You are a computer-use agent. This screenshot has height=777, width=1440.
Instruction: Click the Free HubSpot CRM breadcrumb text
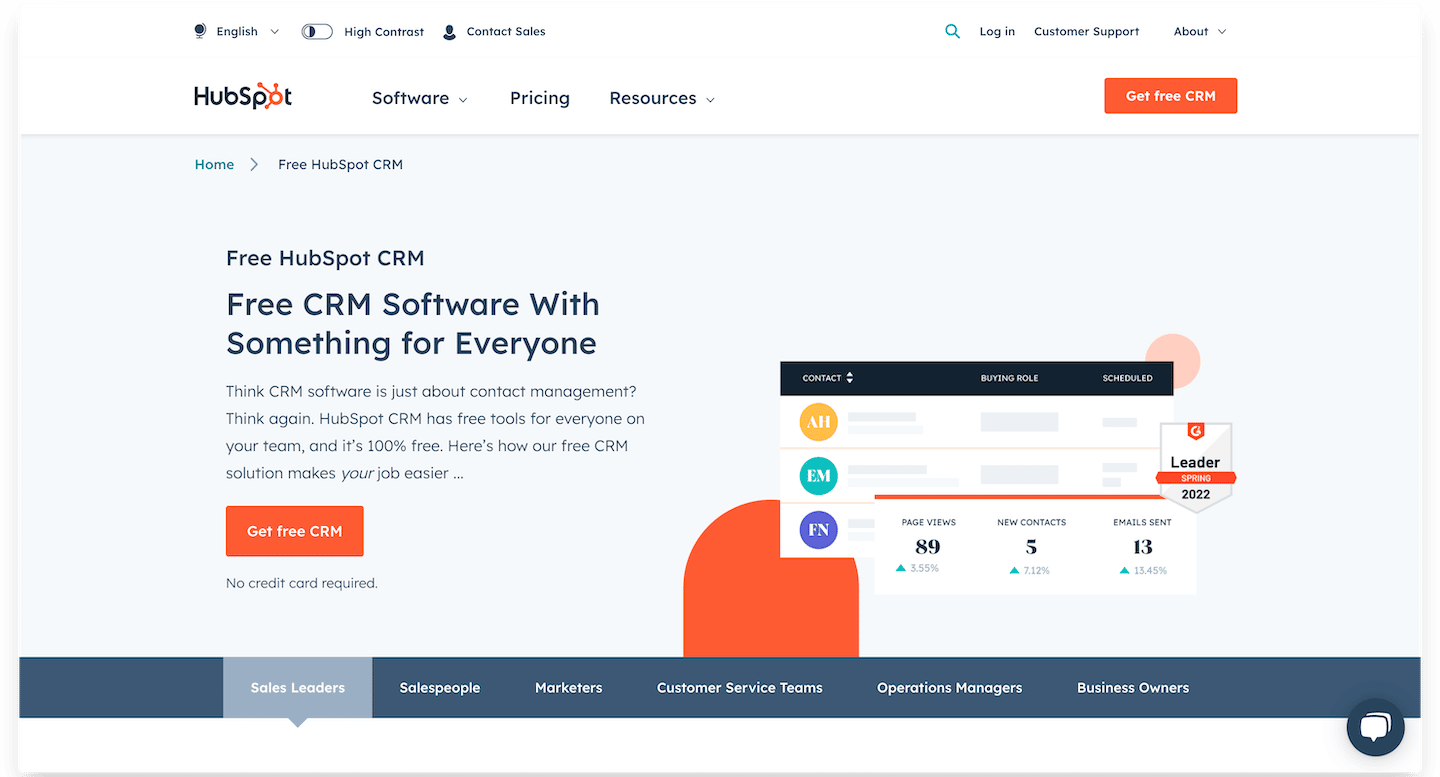tap(340, 164)
